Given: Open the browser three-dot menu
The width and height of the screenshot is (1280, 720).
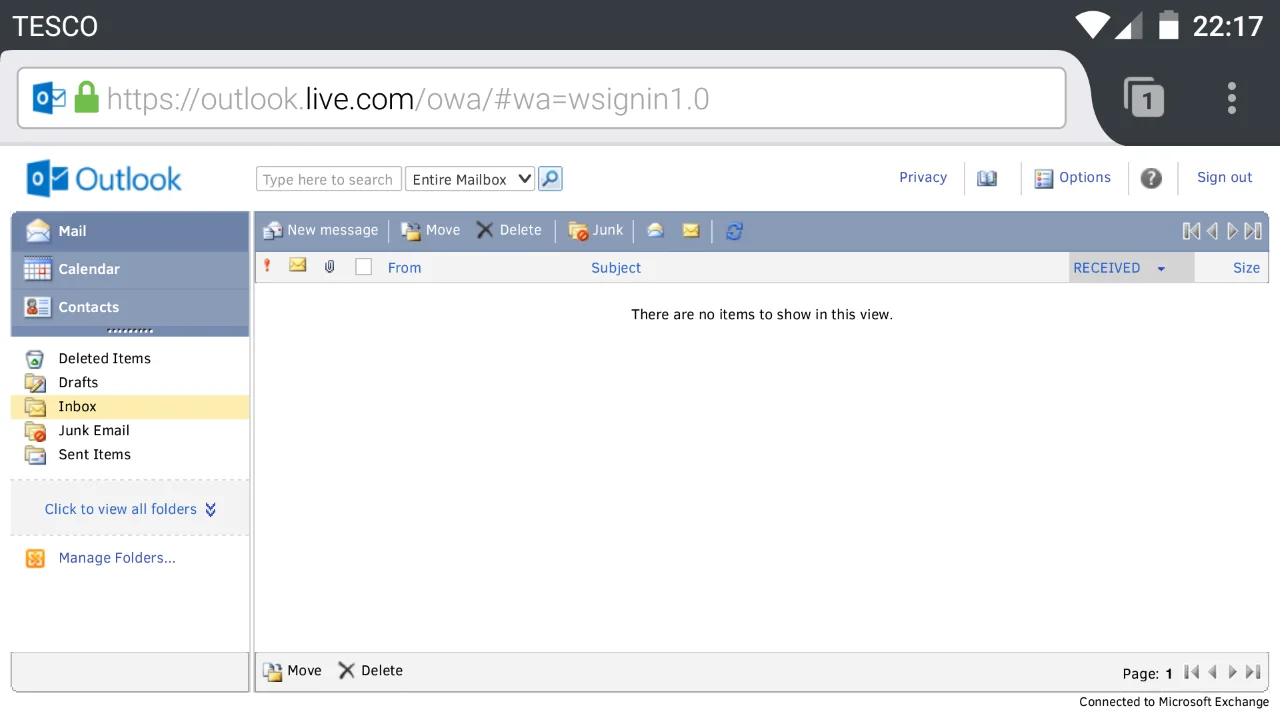Looking at the screenshot, I should point(1232,98).
